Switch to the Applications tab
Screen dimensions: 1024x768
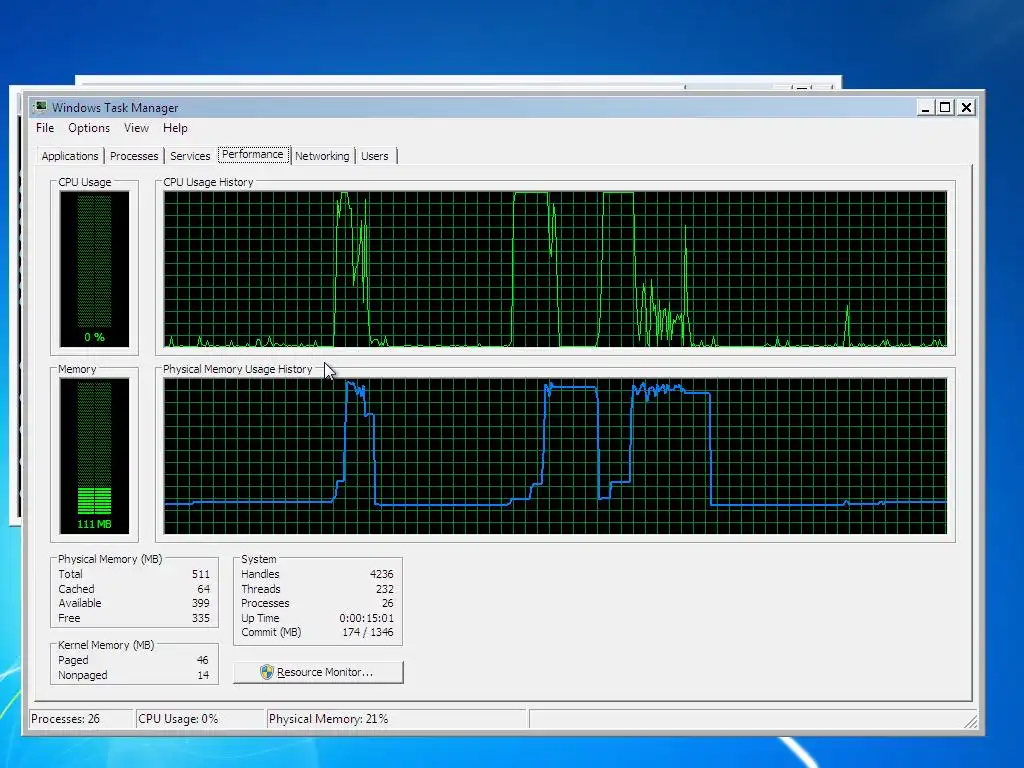tap(69, 156)
